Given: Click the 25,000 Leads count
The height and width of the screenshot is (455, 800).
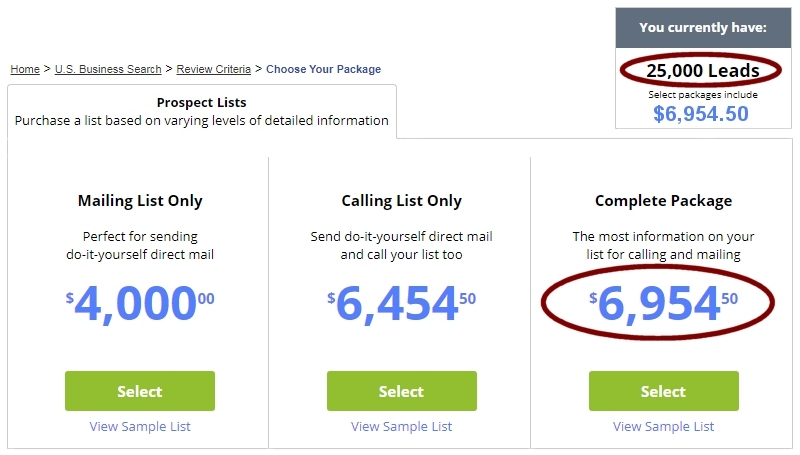Looking at the screenshot, I should pyautogui.click(x=702, y=71).
